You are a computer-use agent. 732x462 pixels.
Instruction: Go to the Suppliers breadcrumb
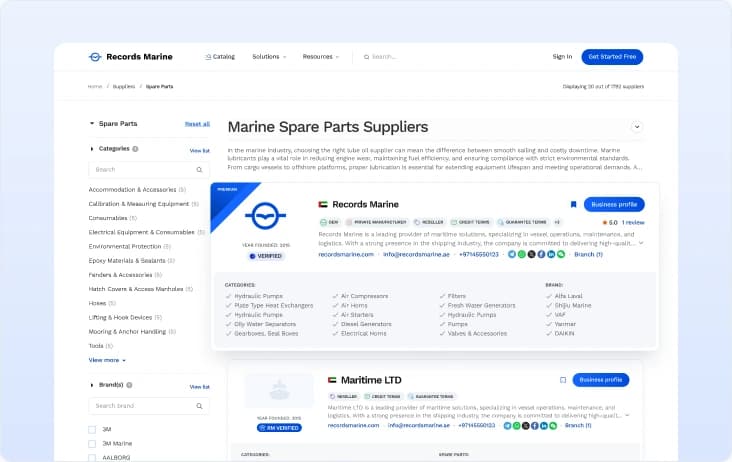[x=124, y=87]
